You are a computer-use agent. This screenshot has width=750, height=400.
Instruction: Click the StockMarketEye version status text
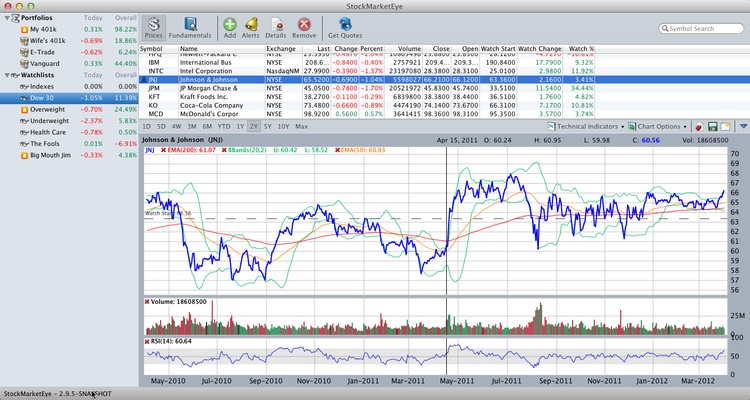[57, 394]
